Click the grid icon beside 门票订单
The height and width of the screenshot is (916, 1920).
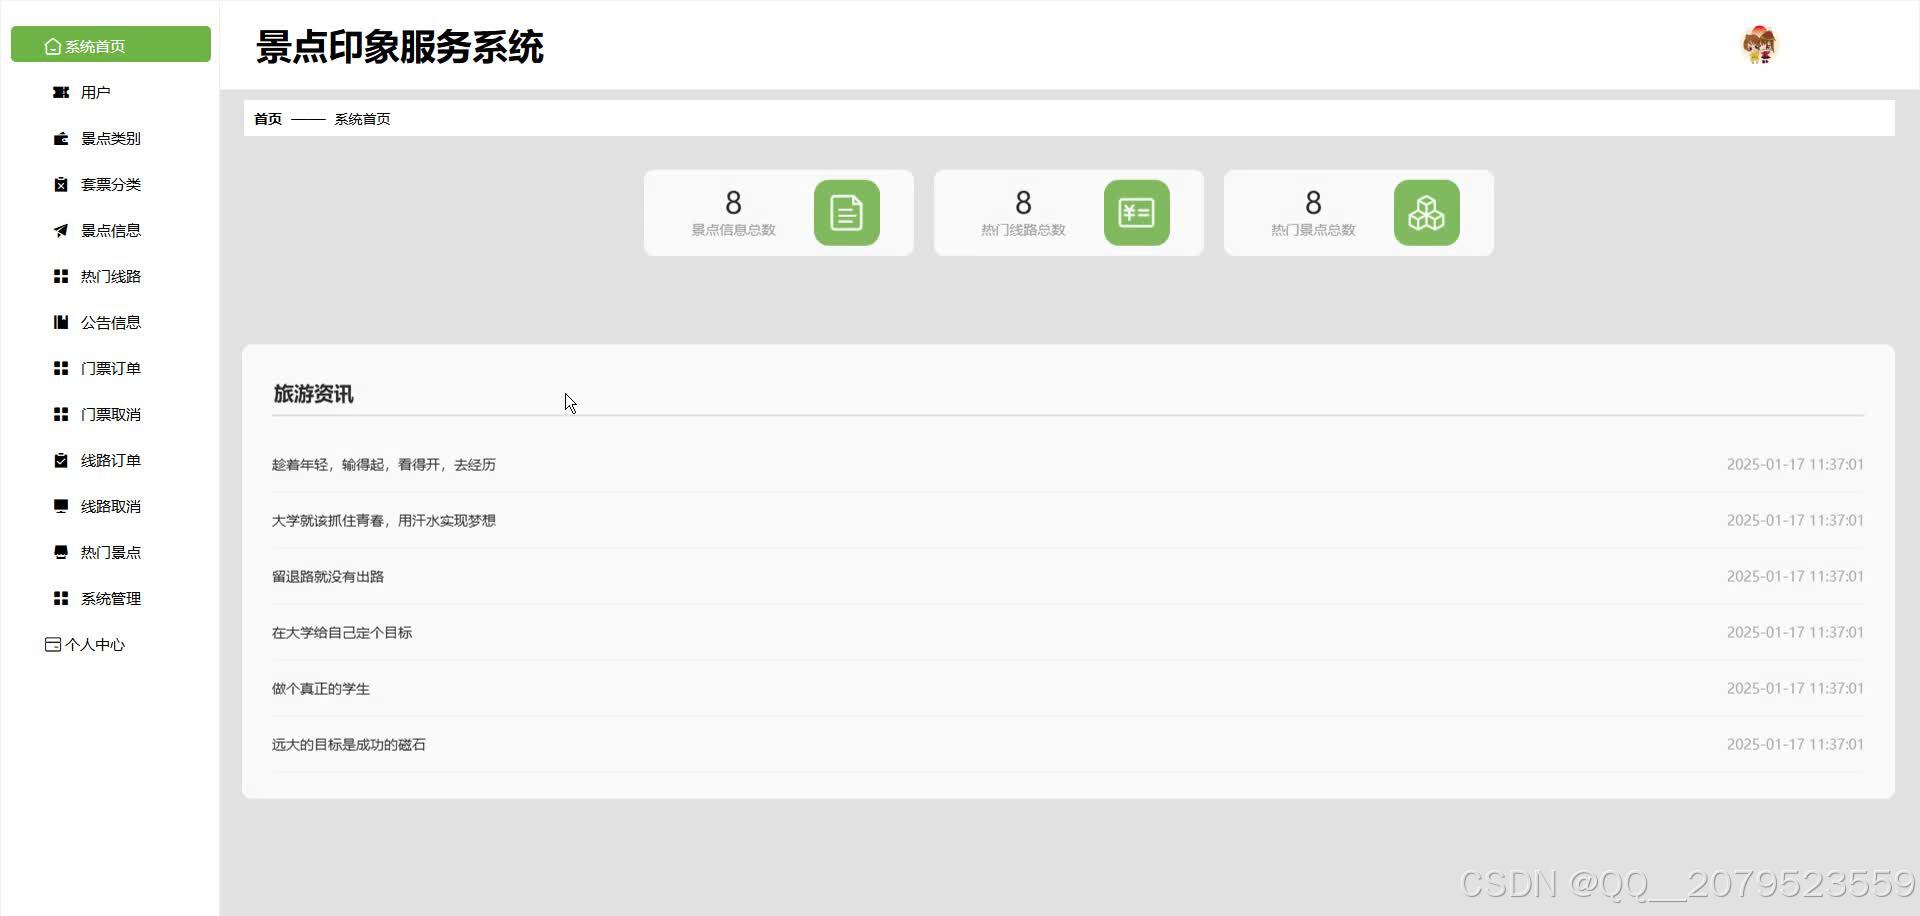tap(61, 368)
